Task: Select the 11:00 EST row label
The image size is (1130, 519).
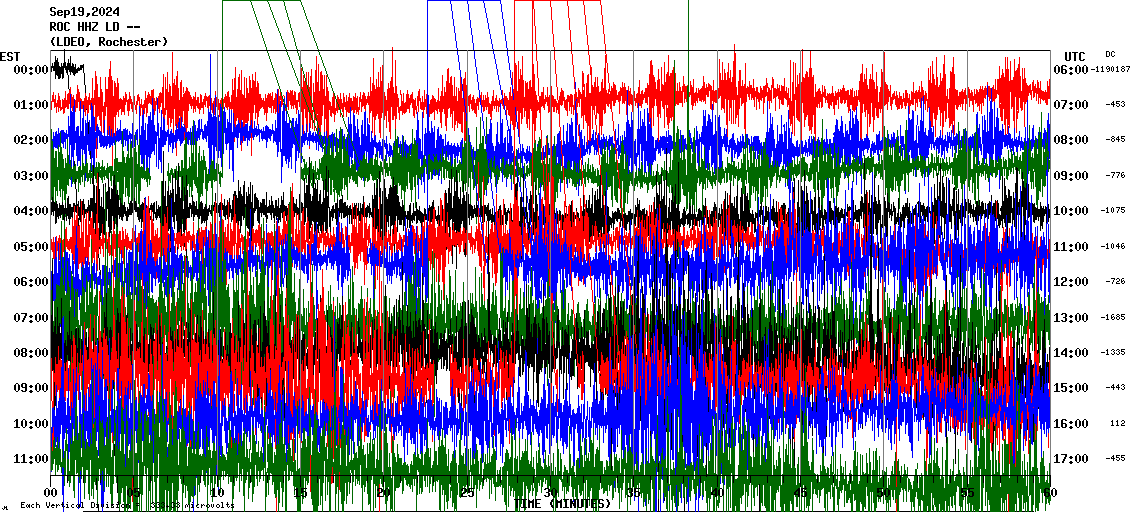Action: pos(29,459)
